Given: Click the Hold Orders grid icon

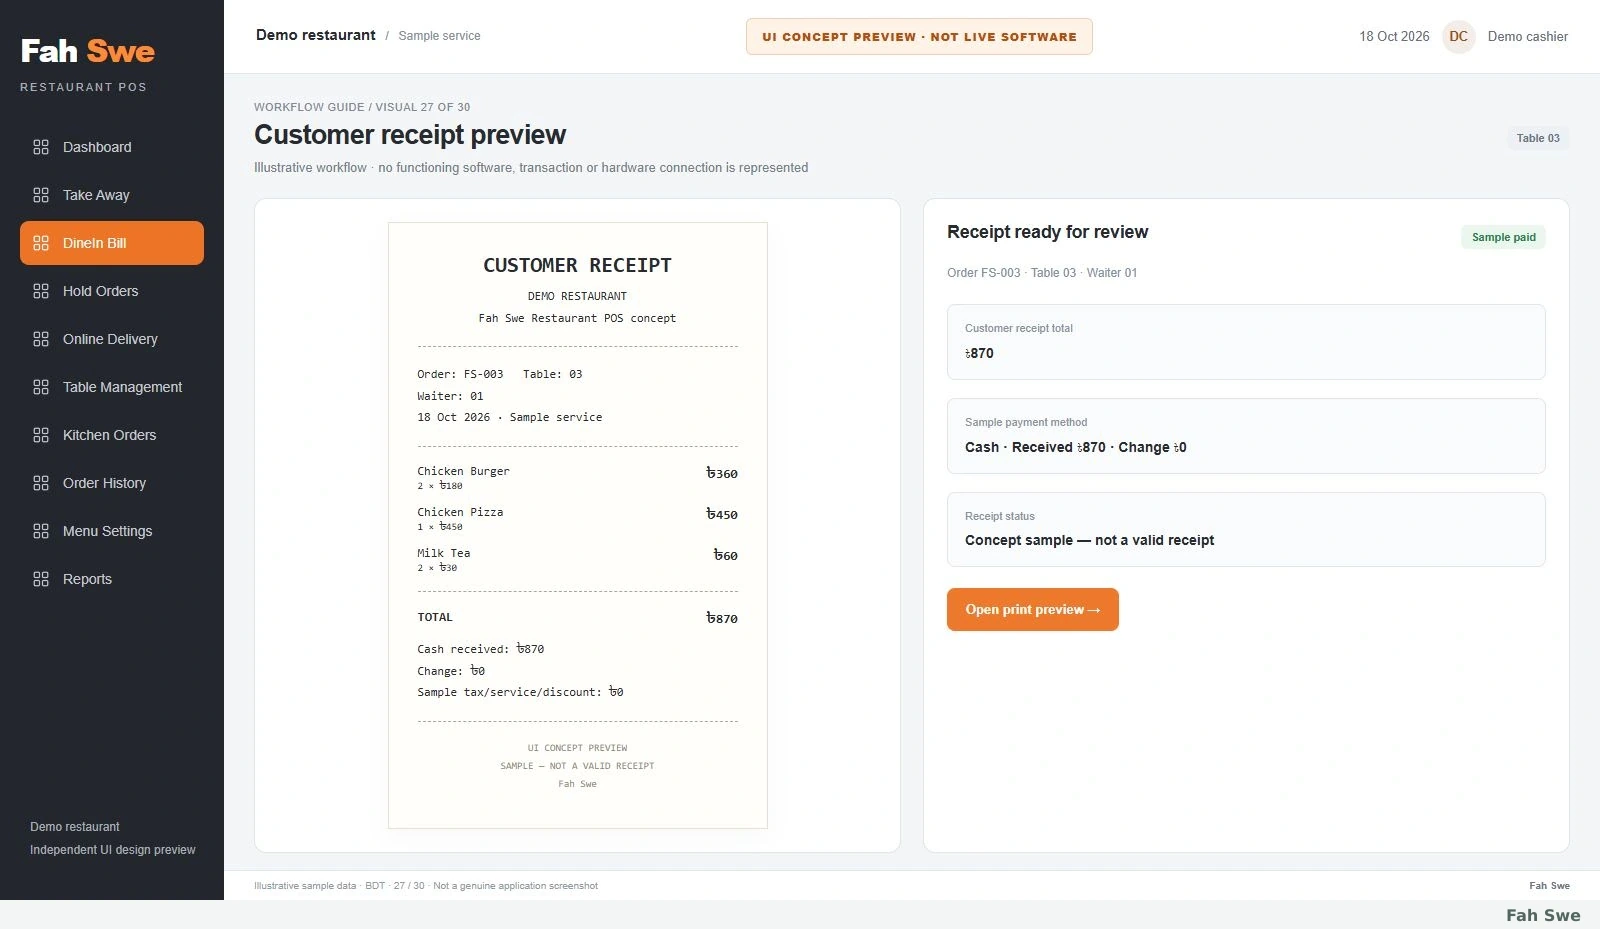Looking at the screenshot, I should 41,291.
